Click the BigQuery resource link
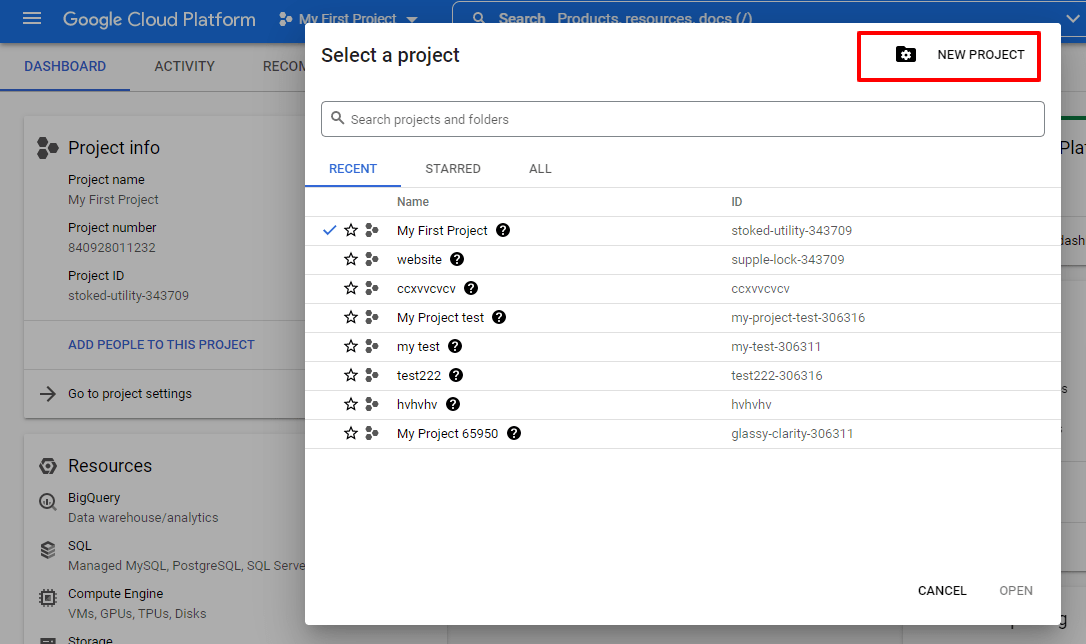This screenshot has height=644, width=1086. click(x=94, y=498)
